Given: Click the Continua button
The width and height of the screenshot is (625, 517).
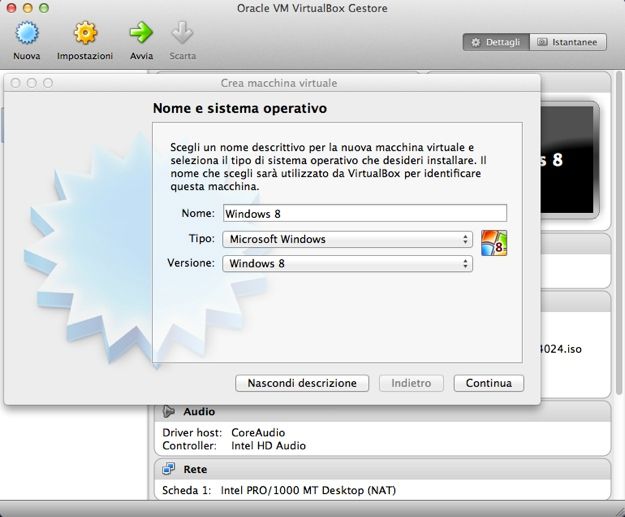Looking at the screenshot, I should coord(489,383).
